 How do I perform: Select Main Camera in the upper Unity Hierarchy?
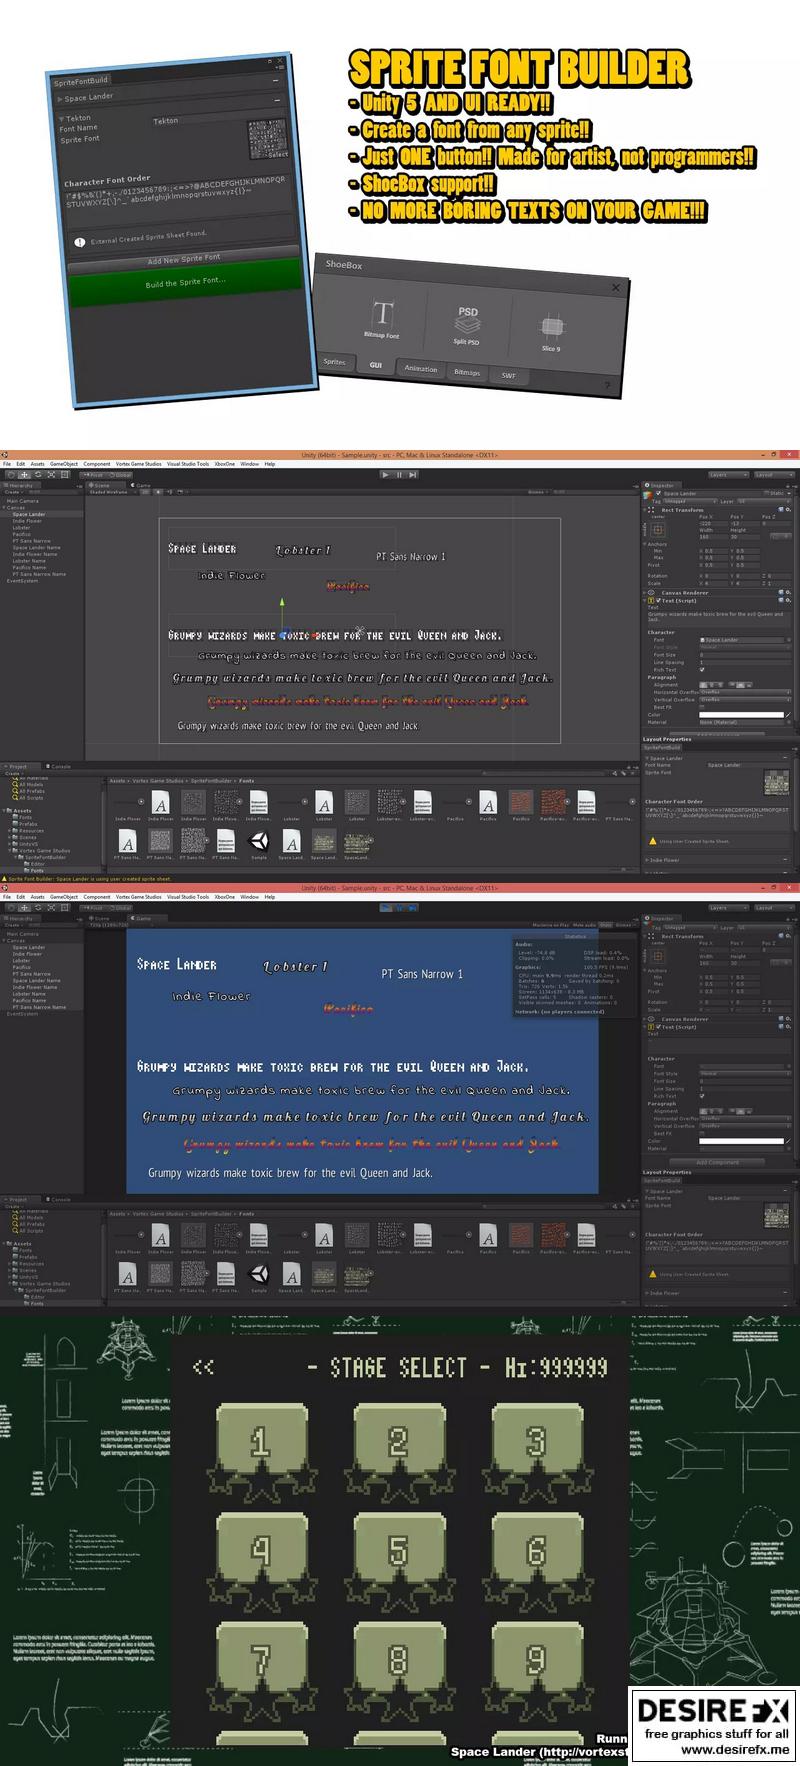click(22, 501)
